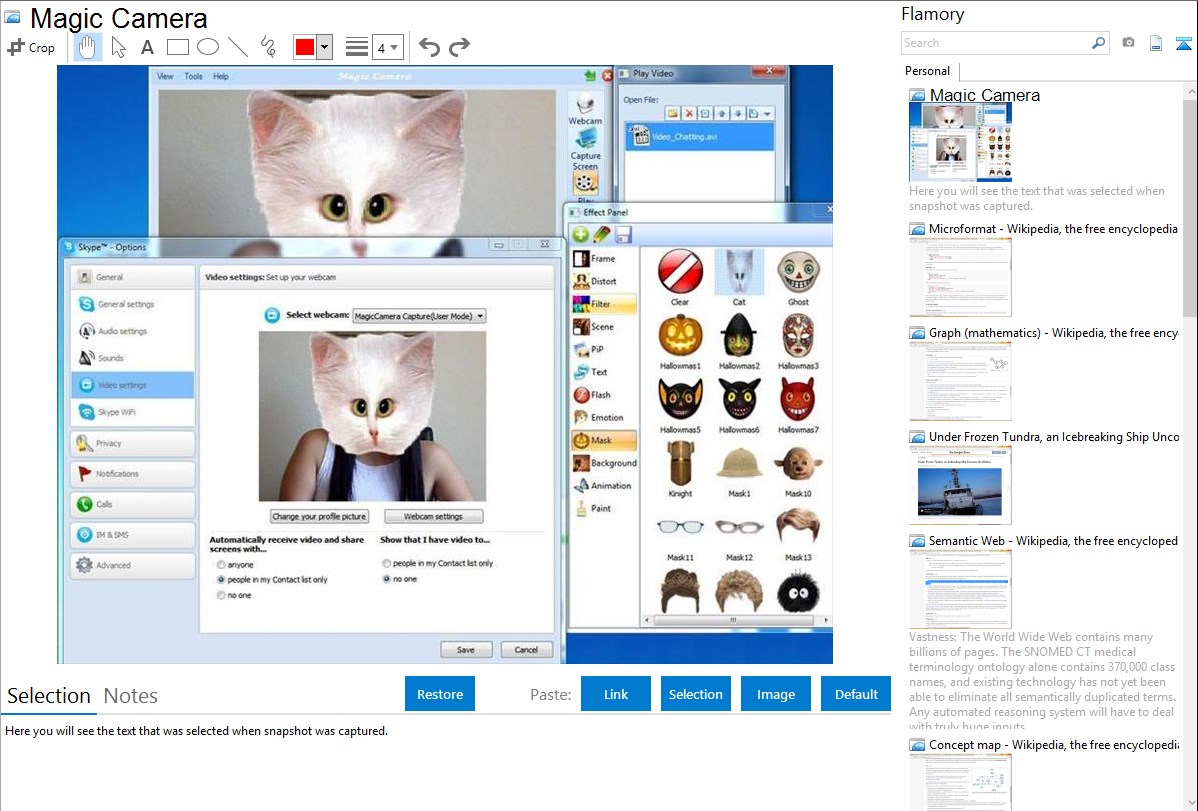Click the Capture Screen icon
The width and height of the screenshot is (1198, 811).
586,149
